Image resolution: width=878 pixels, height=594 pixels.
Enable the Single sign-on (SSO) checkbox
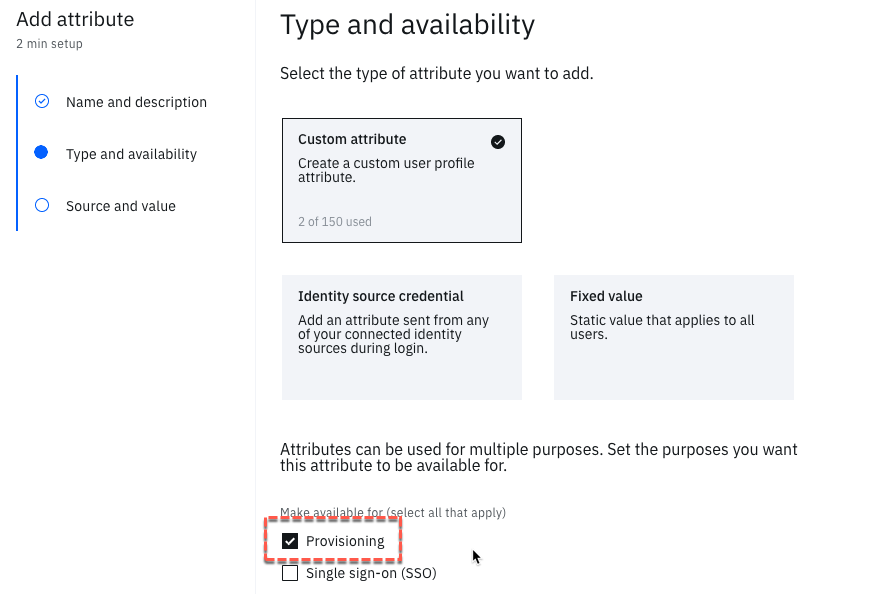pyautogui.click(x=290, y=574)
